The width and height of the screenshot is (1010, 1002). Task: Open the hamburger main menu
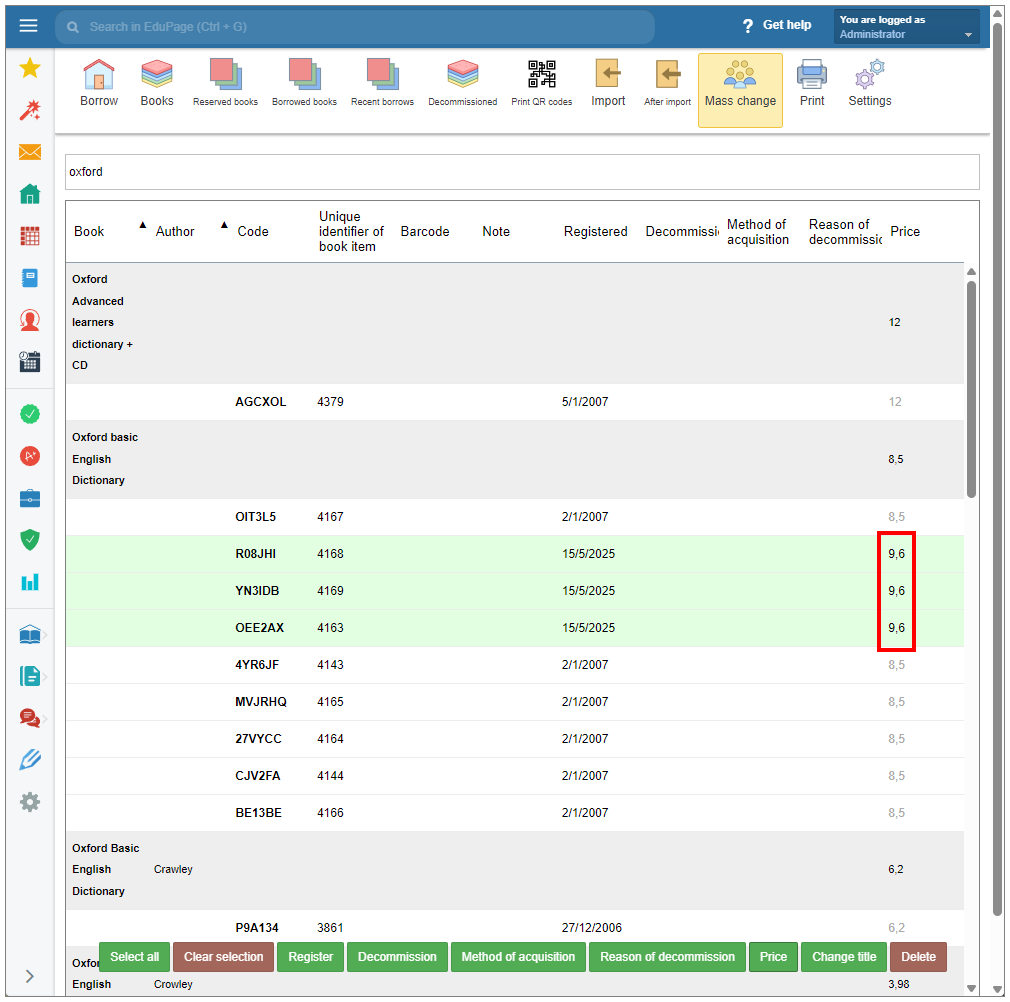pos(29,26)
